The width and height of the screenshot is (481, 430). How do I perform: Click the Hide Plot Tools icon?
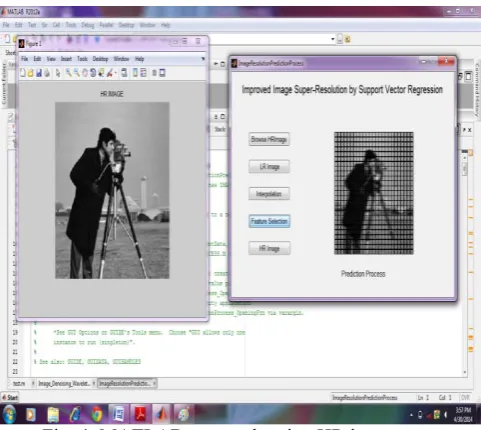[x=154, y=73]
